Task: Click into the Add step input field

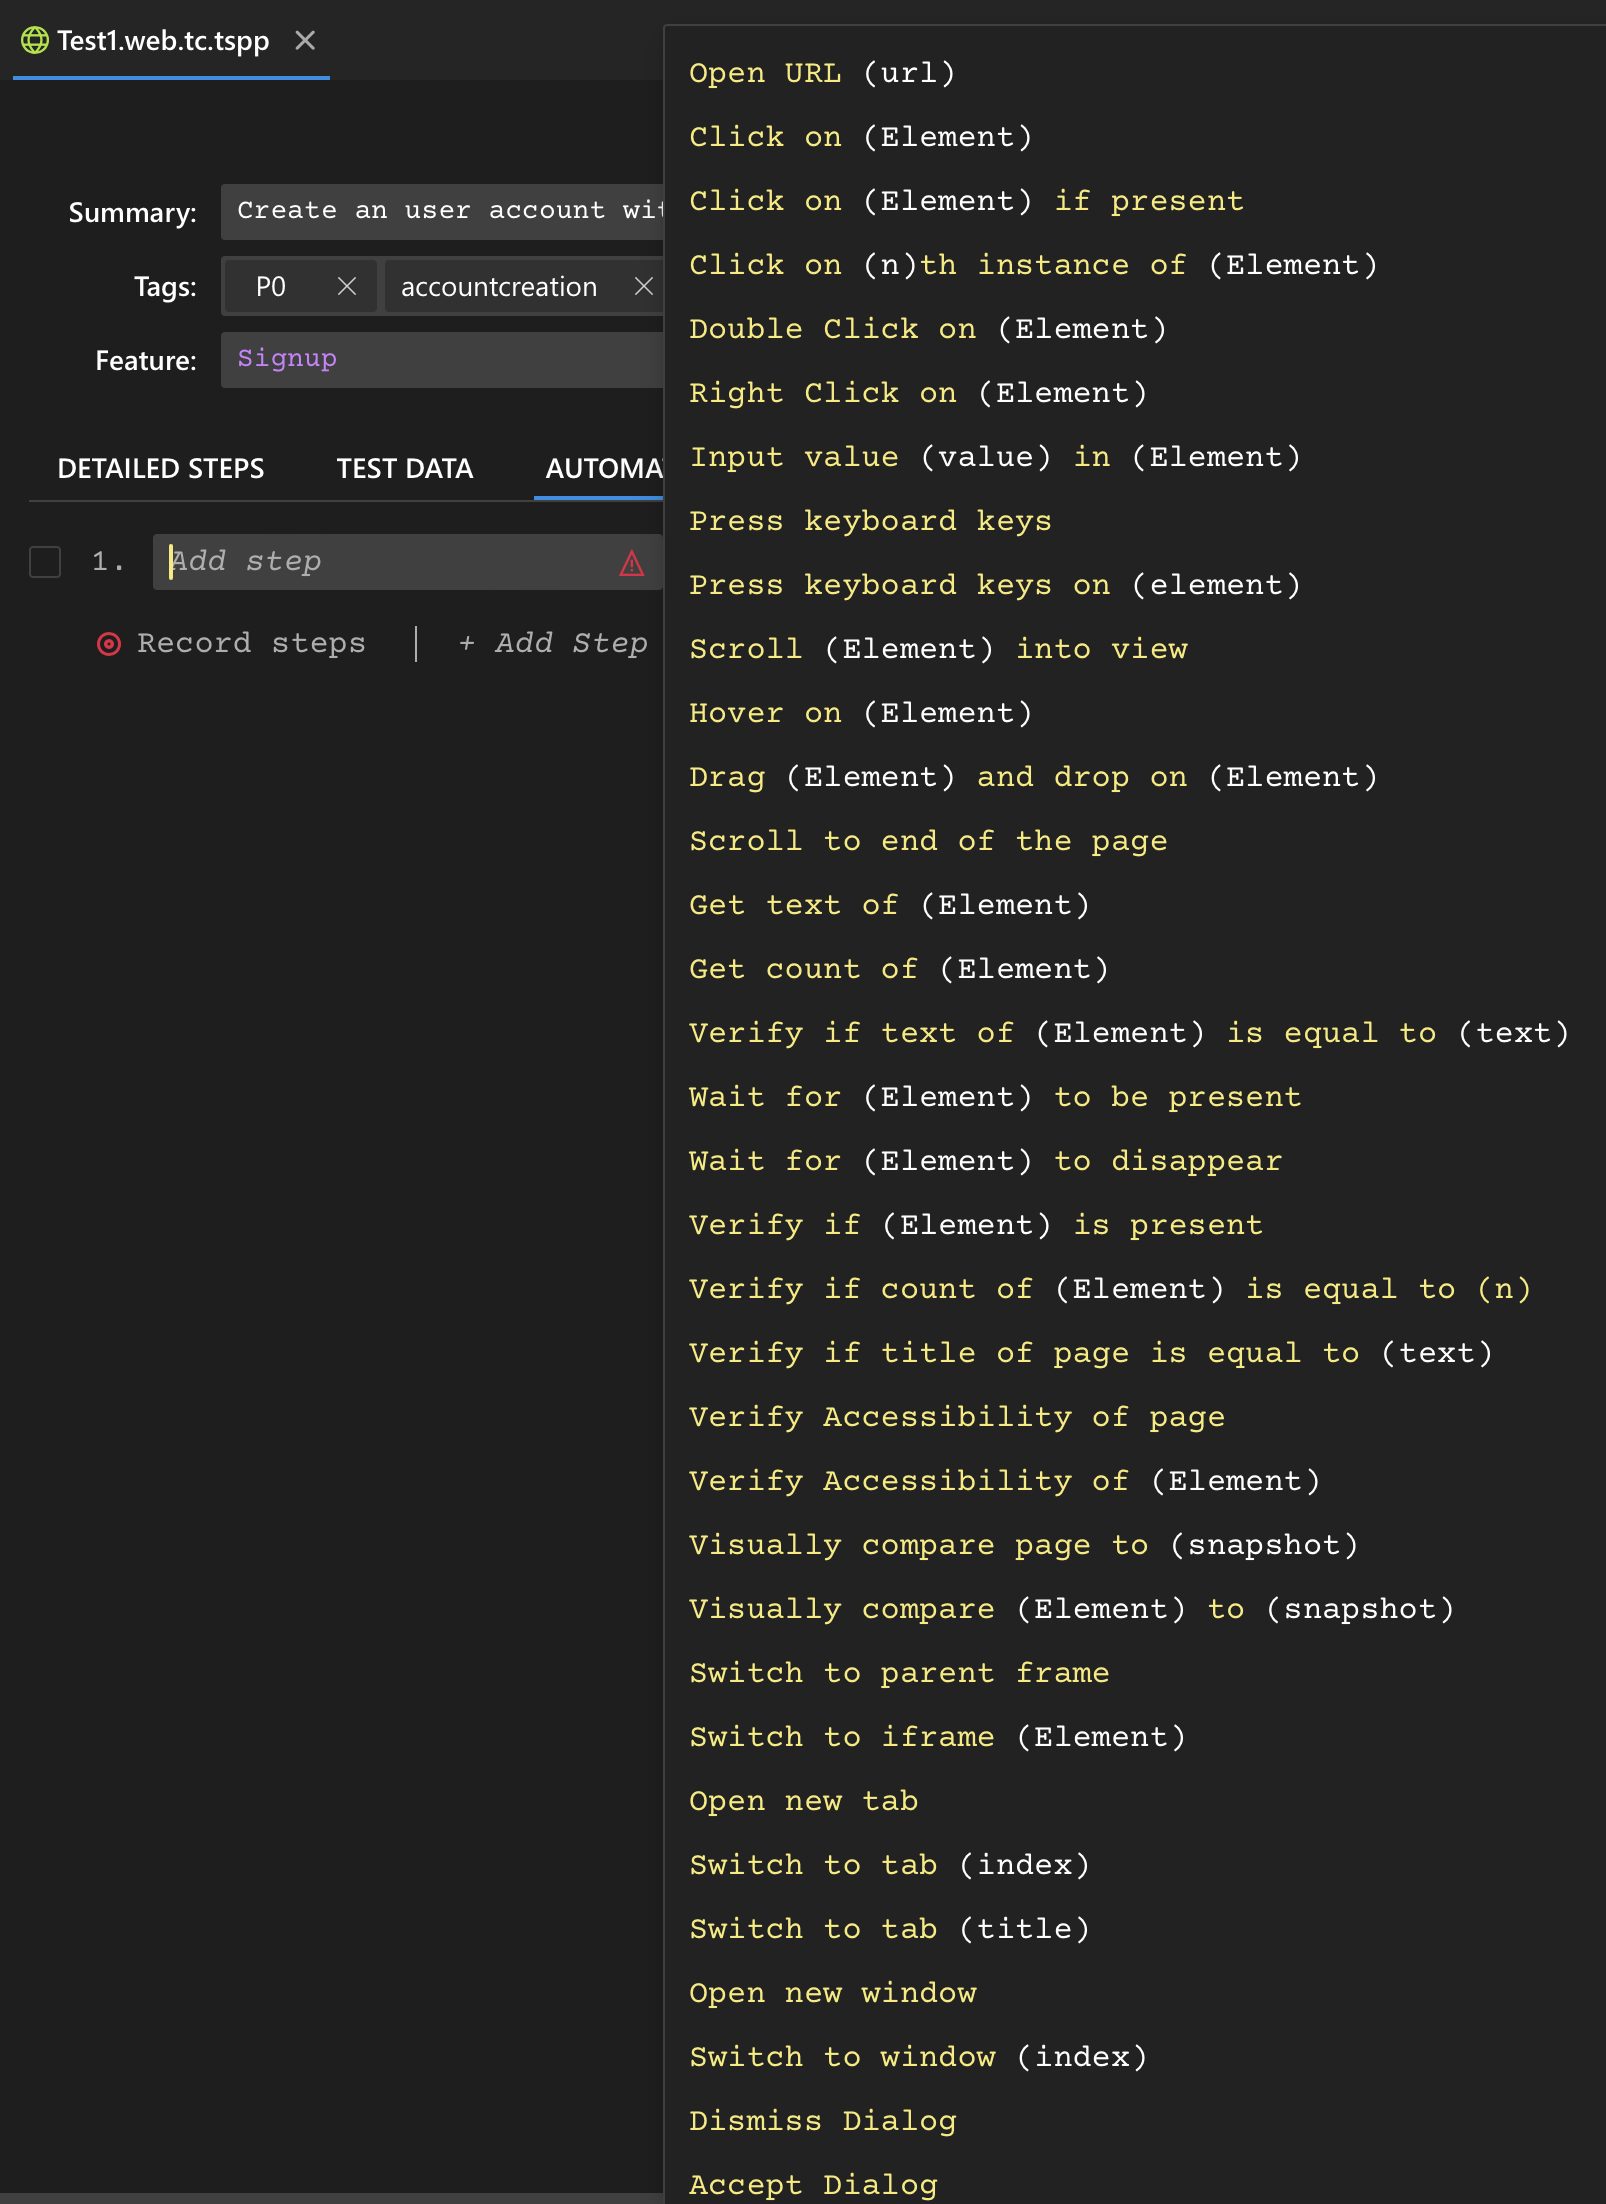Action: [x=390, y=562]
